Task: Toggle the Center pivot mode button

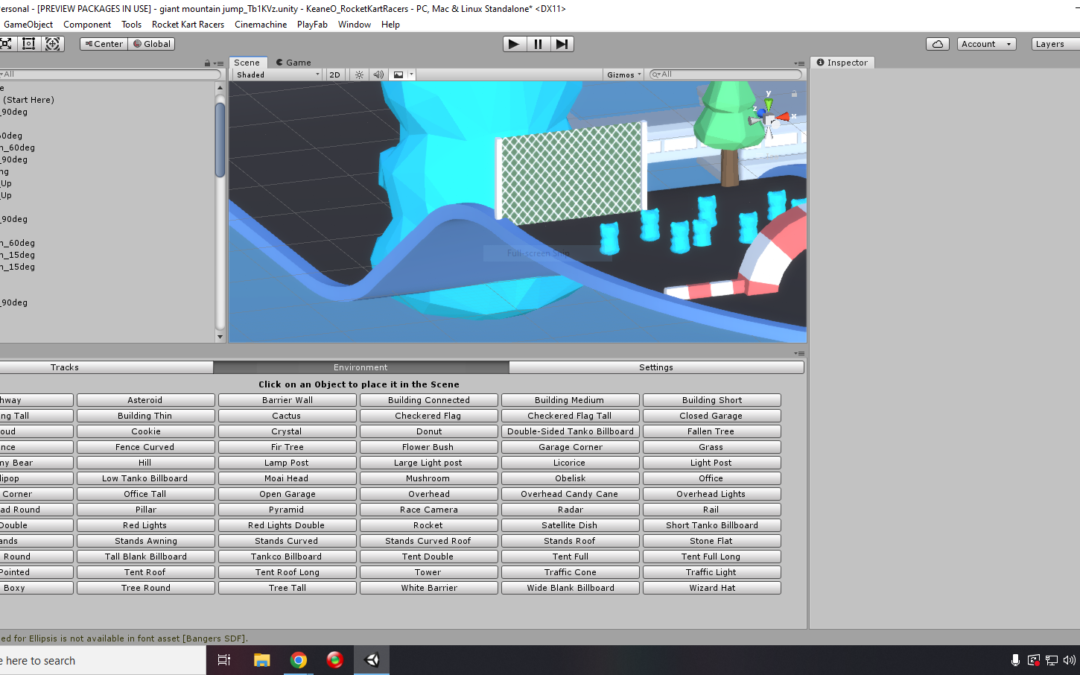Action: pos(104,43)
